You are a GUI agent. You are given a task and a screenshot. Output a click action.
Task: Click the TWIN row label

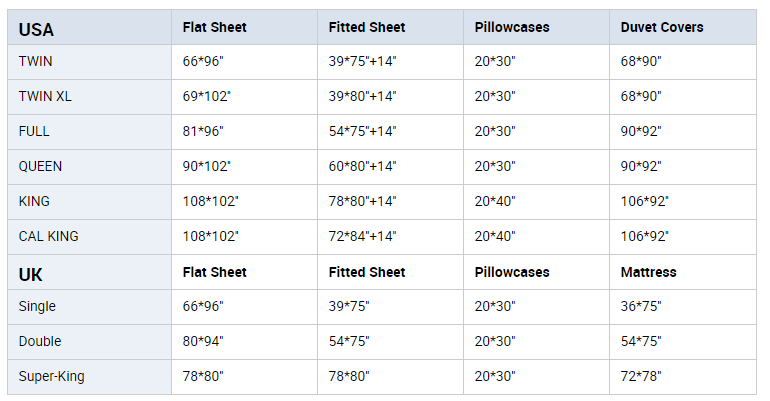(35, 61)
